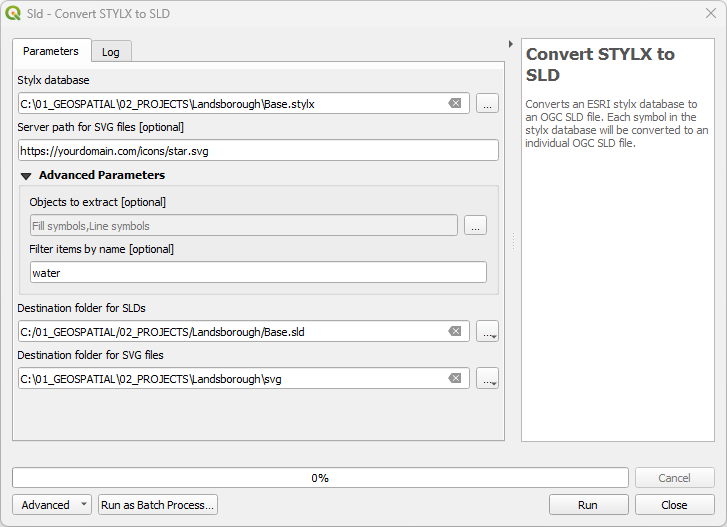Open browse options for the SLDs destination folder

487,331
